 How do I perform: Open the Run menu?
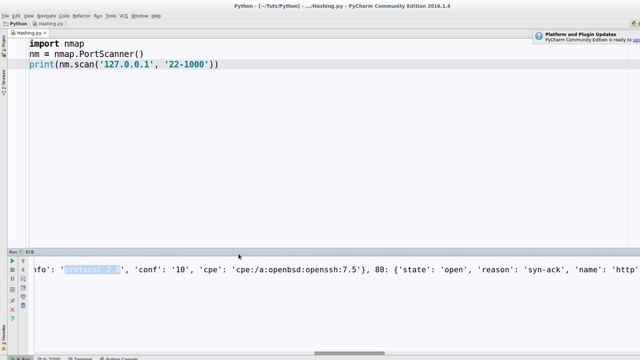(98, 16)
